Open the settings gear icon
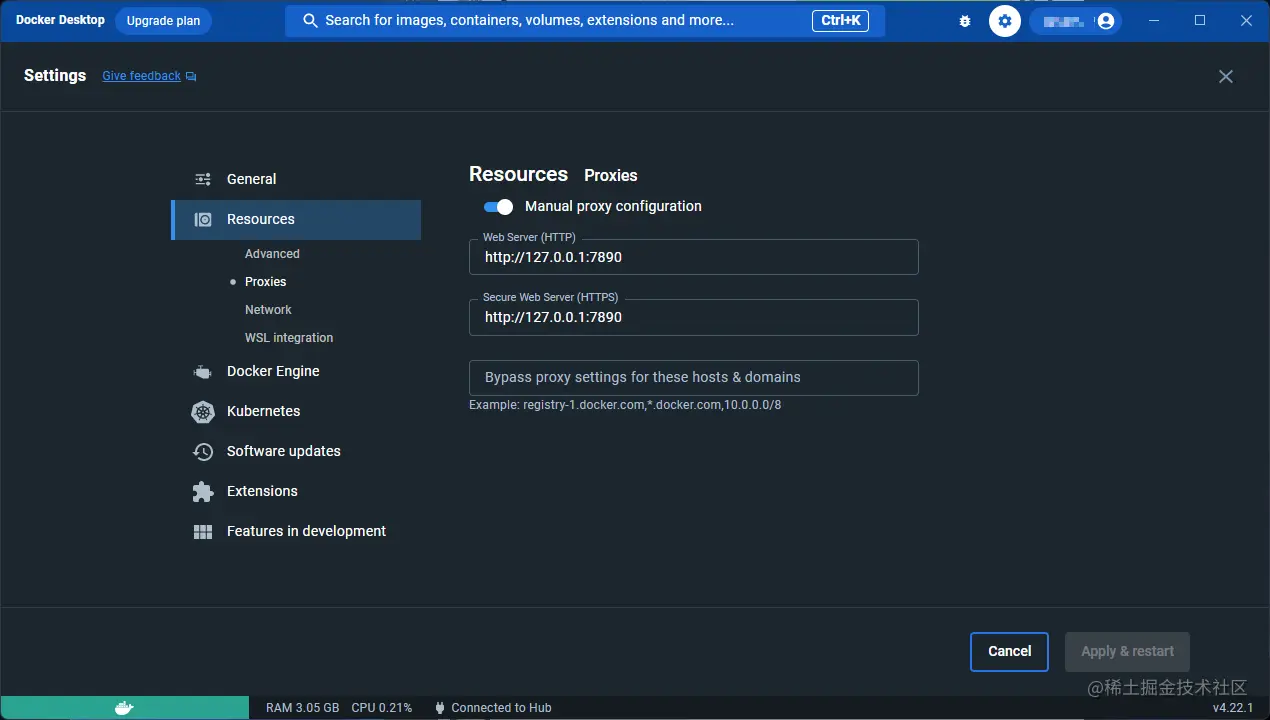The width and height of the screenshot is (1270, 720). click(1005, 21)
